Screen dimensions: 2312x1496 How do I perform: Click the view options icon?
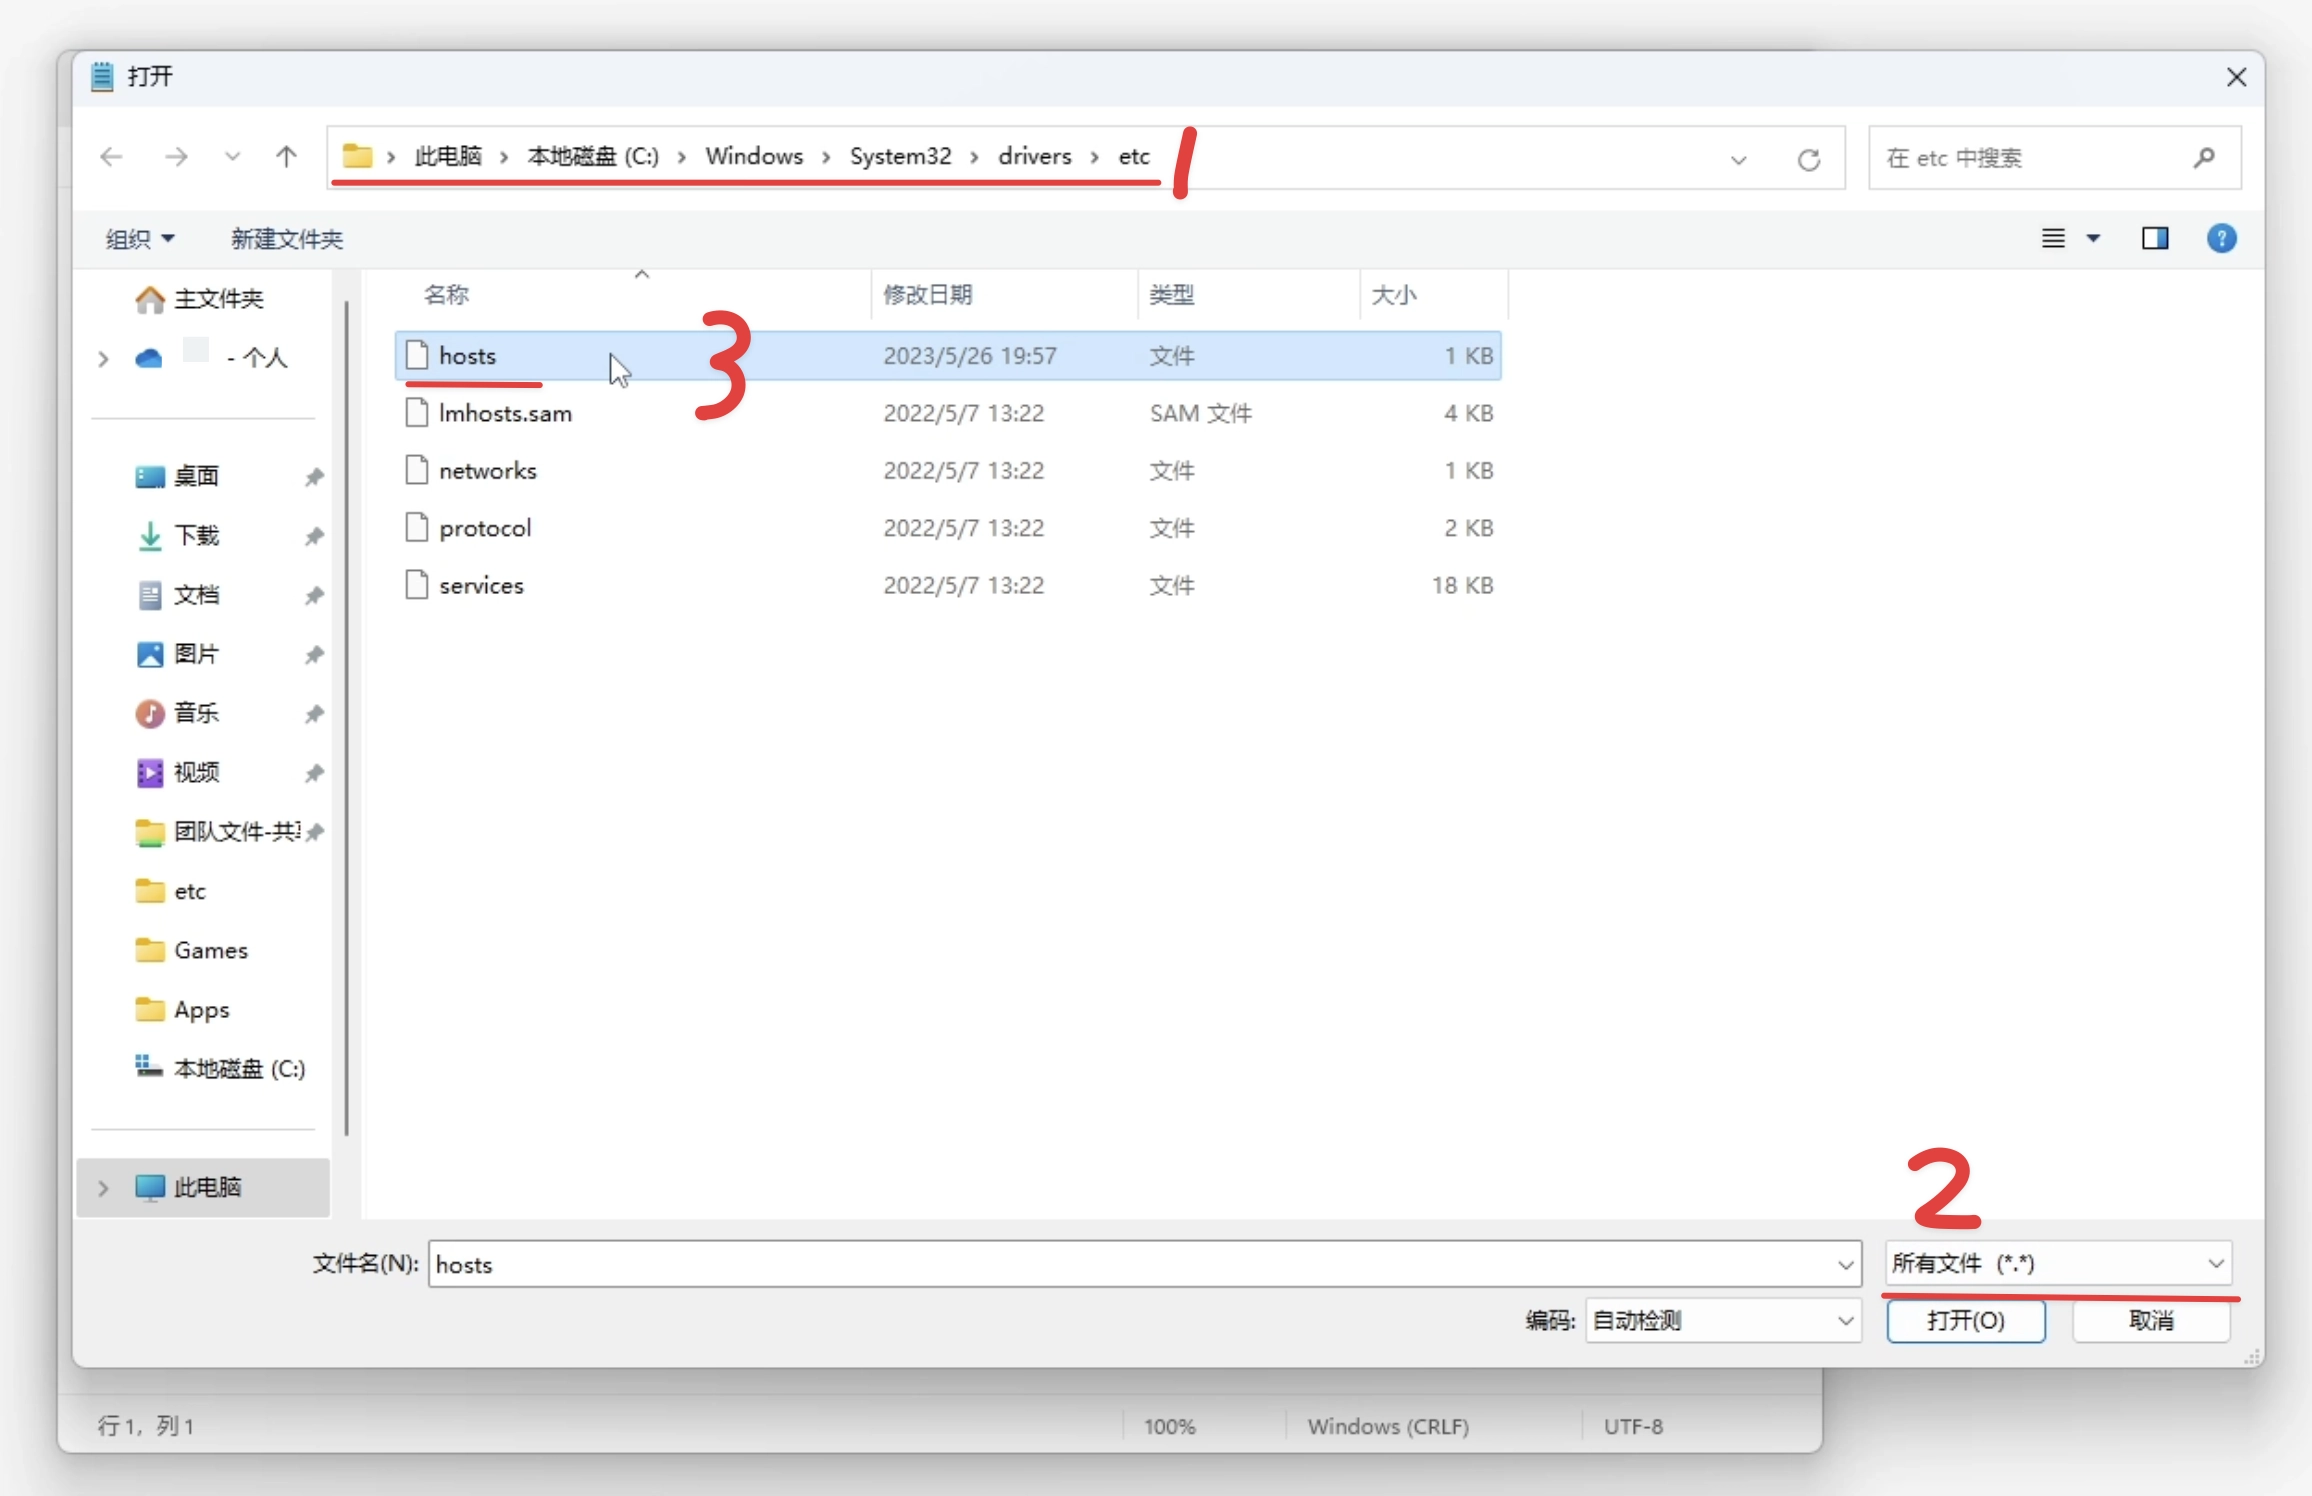coord(2068,238)
